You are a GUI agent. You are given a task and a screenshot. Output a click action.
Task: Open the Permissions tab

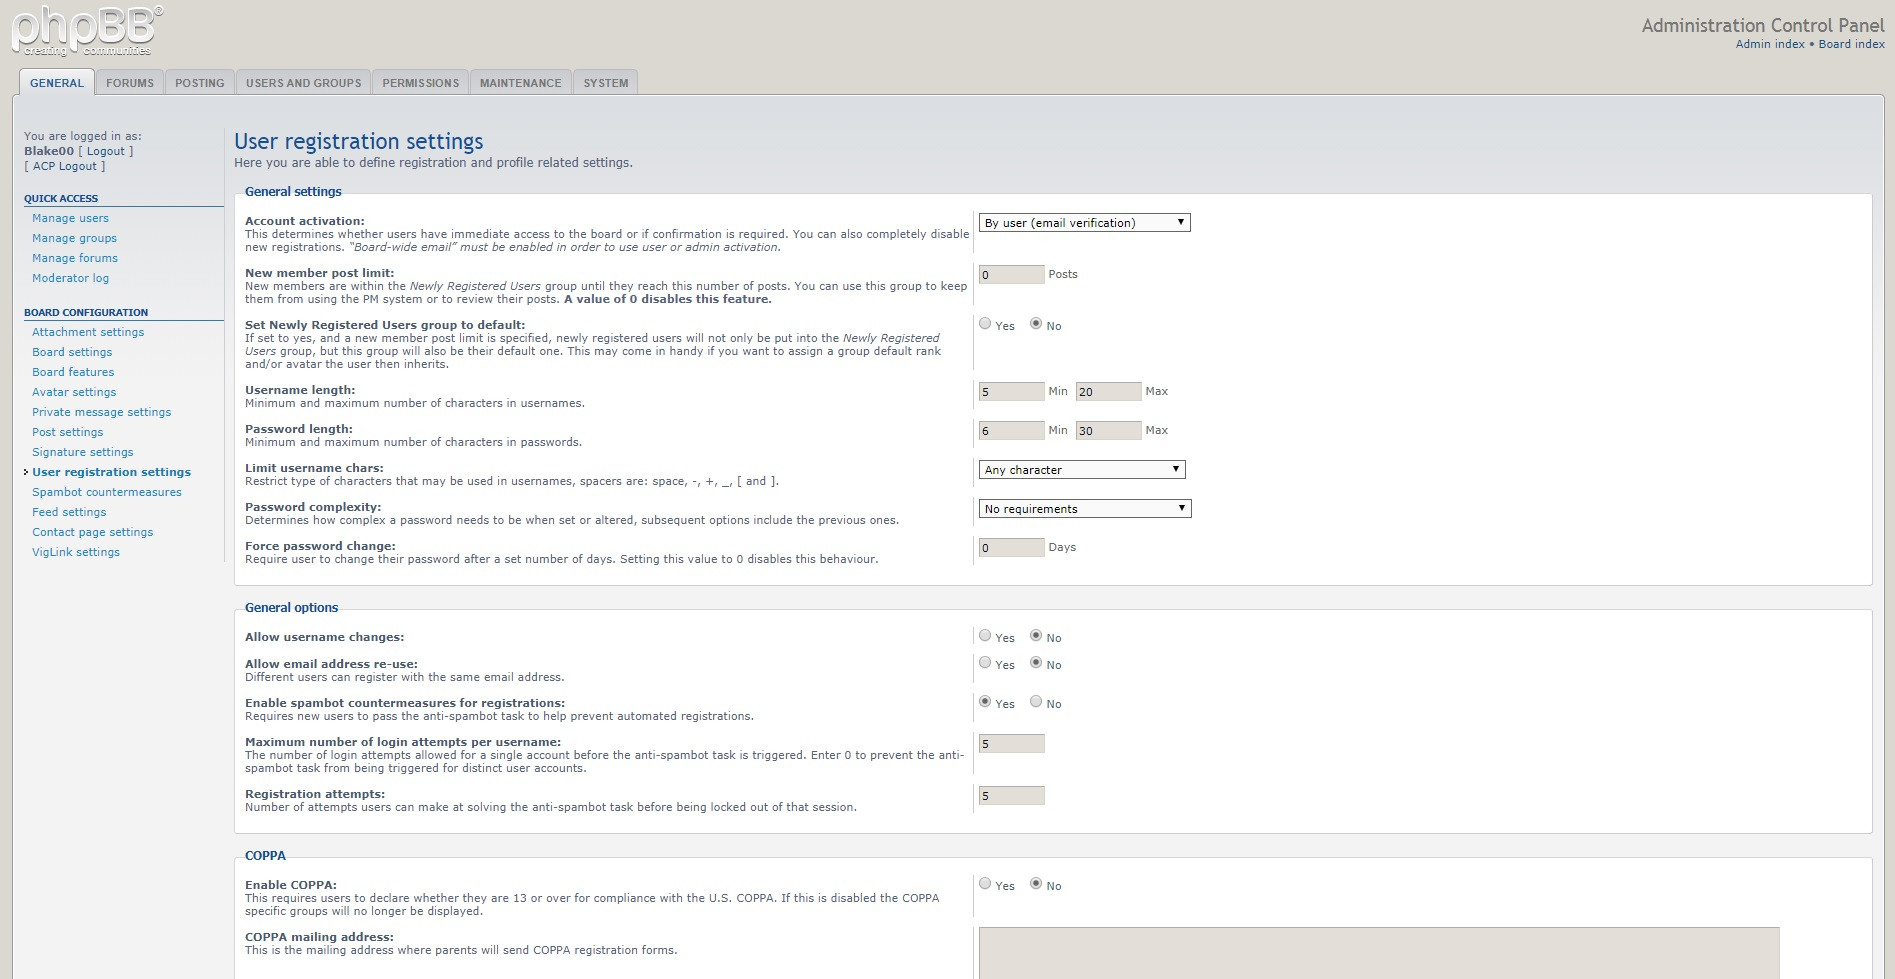tap(420, 83)
